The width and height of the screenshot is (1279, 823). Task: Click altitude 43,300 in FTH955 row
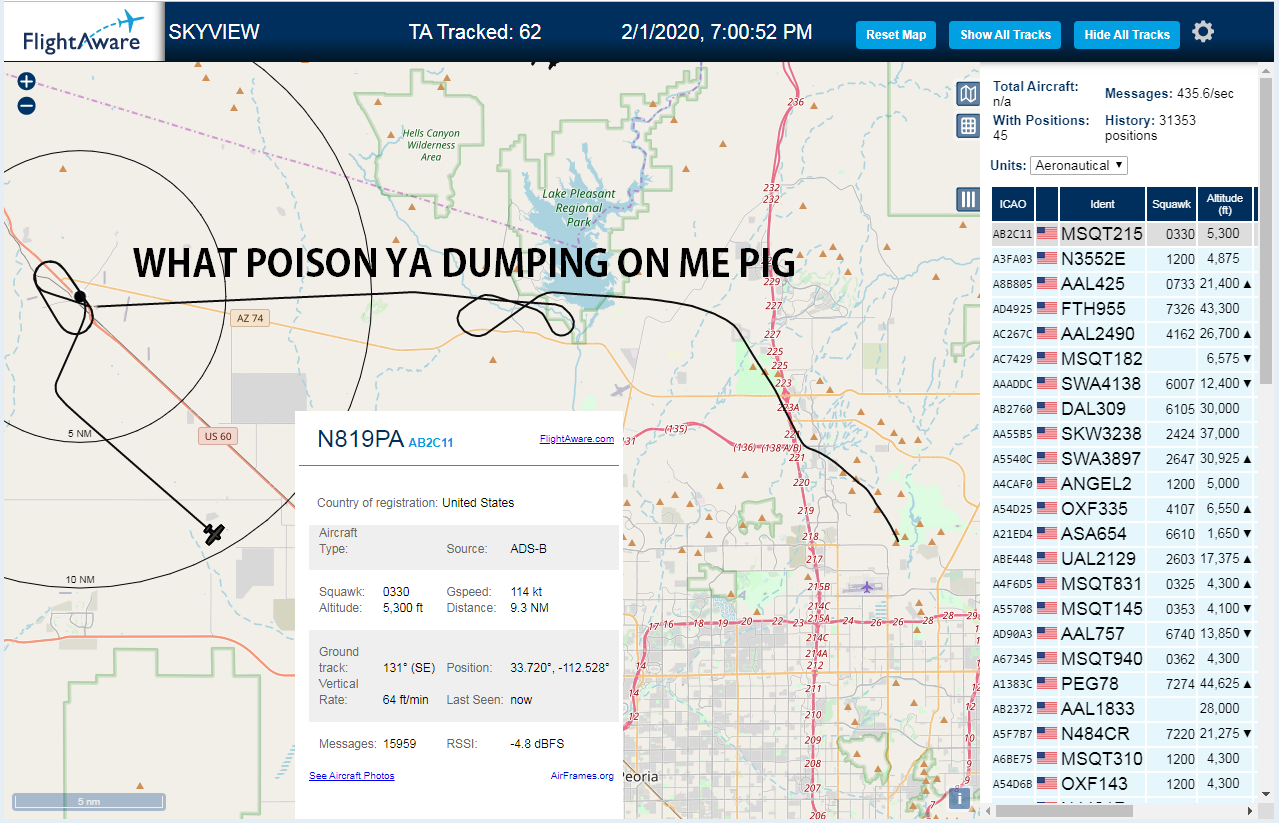pos(1223,309)
